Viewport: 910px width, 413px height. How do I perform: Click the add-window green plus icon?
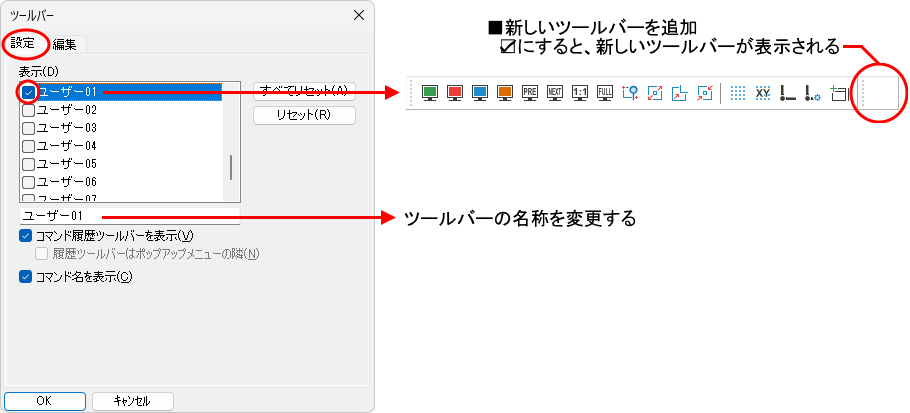coord(839,93)
